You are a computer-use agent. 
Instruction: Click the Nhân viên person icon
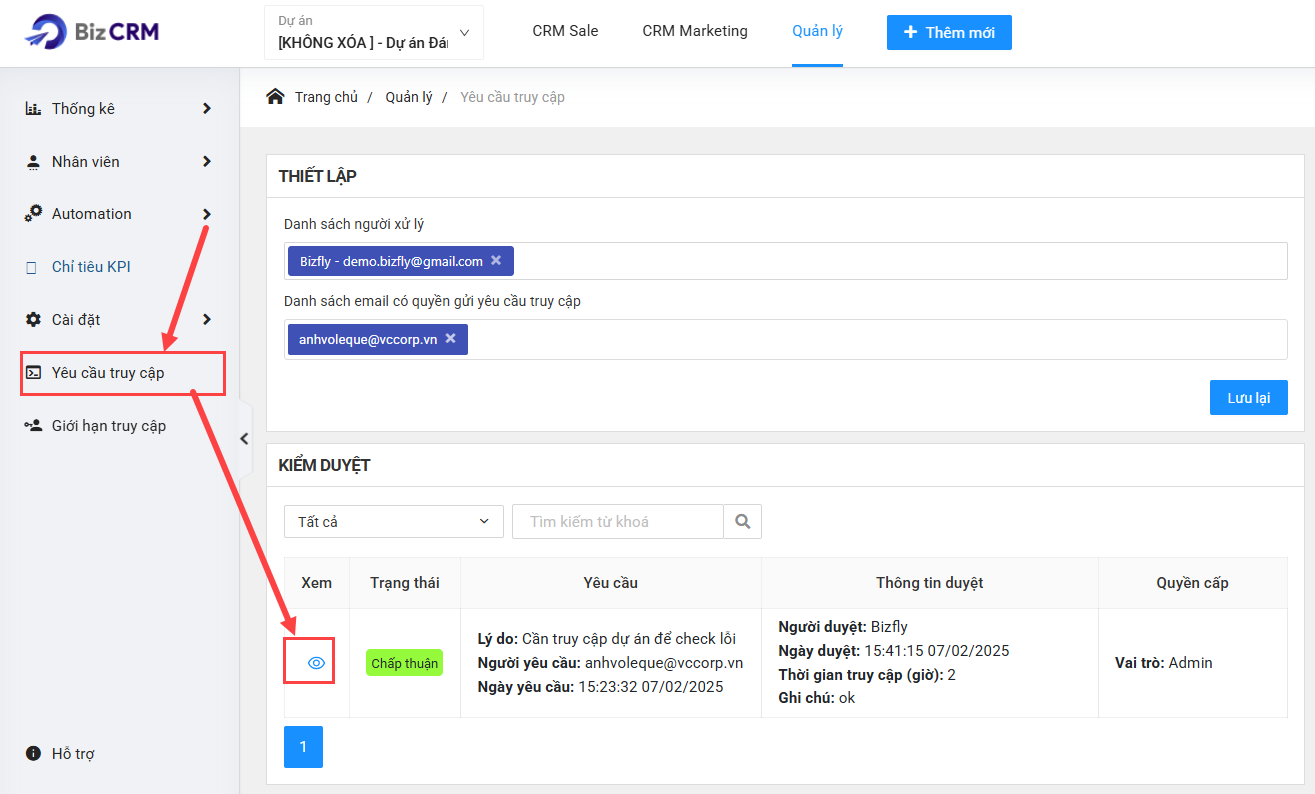pos(33,162)
